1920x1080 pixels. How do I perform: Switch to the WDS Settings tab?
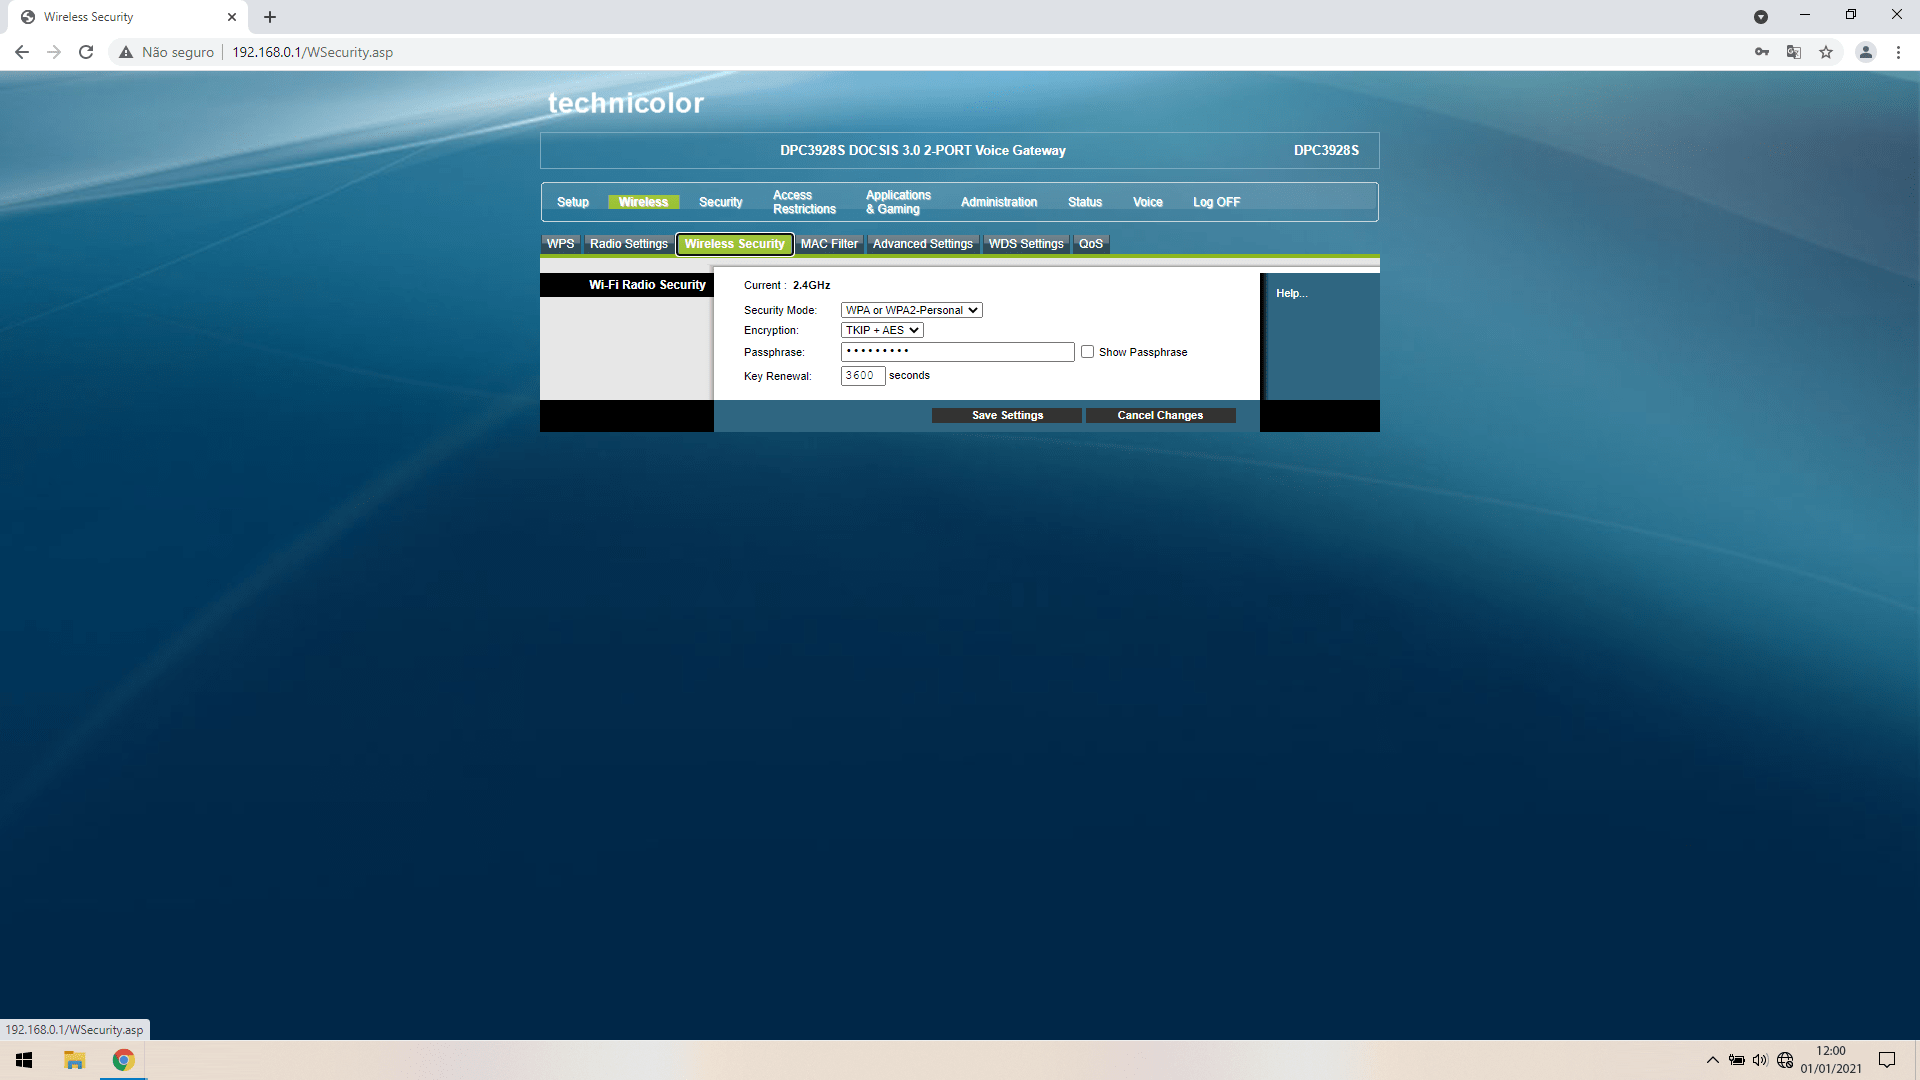(1026, 244)
